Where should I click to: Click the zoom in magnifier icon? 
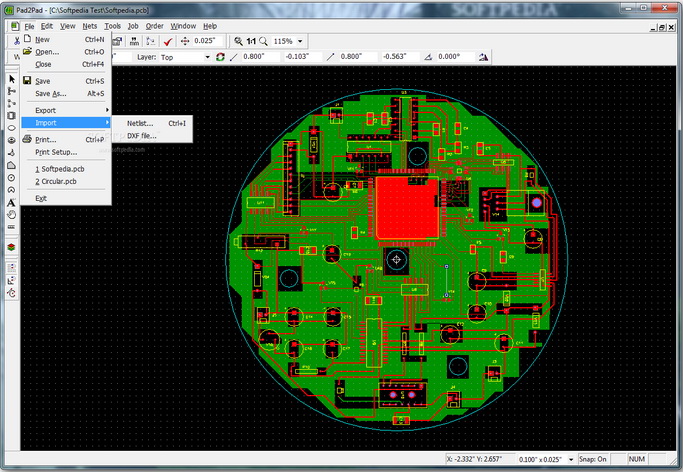pyautogui.click(x=238, y=41)
